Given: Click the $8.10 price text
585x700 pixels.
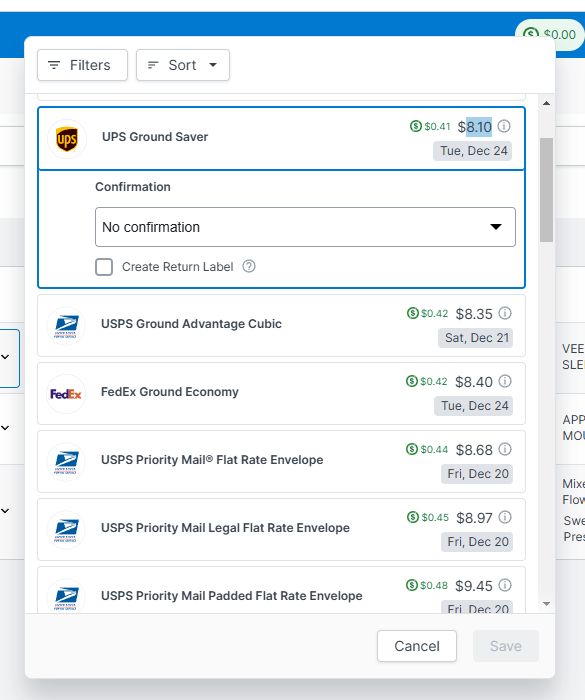Looking at the screenshot, I should tap(475, 127).
